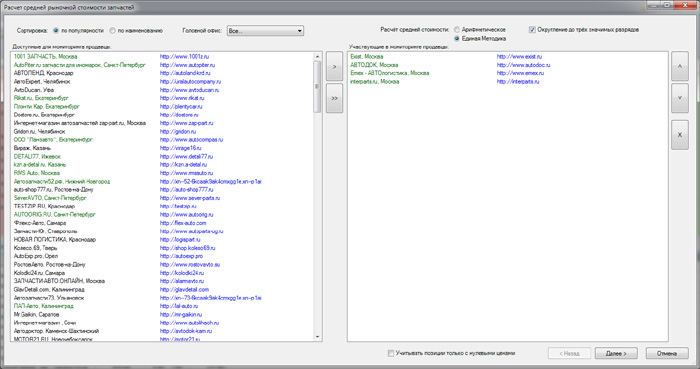700x369 pixels.
Task: Choose 'Арифметическое' average calculation
Action: pyautogui.click(x=457, y=29)
